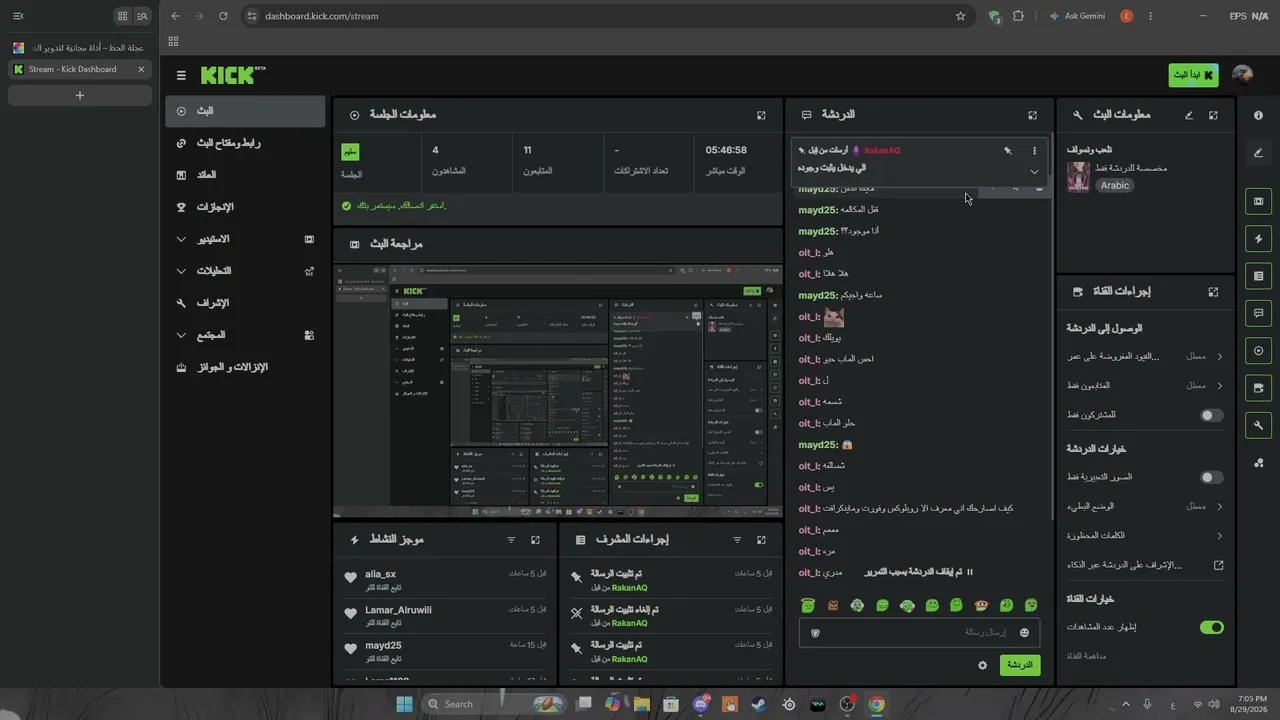This screenshot has width=1280, height=720.
Task: Toggle emotes-only mode (الصور التعبيرية فقط)
Action: [x=1211, y=477]
